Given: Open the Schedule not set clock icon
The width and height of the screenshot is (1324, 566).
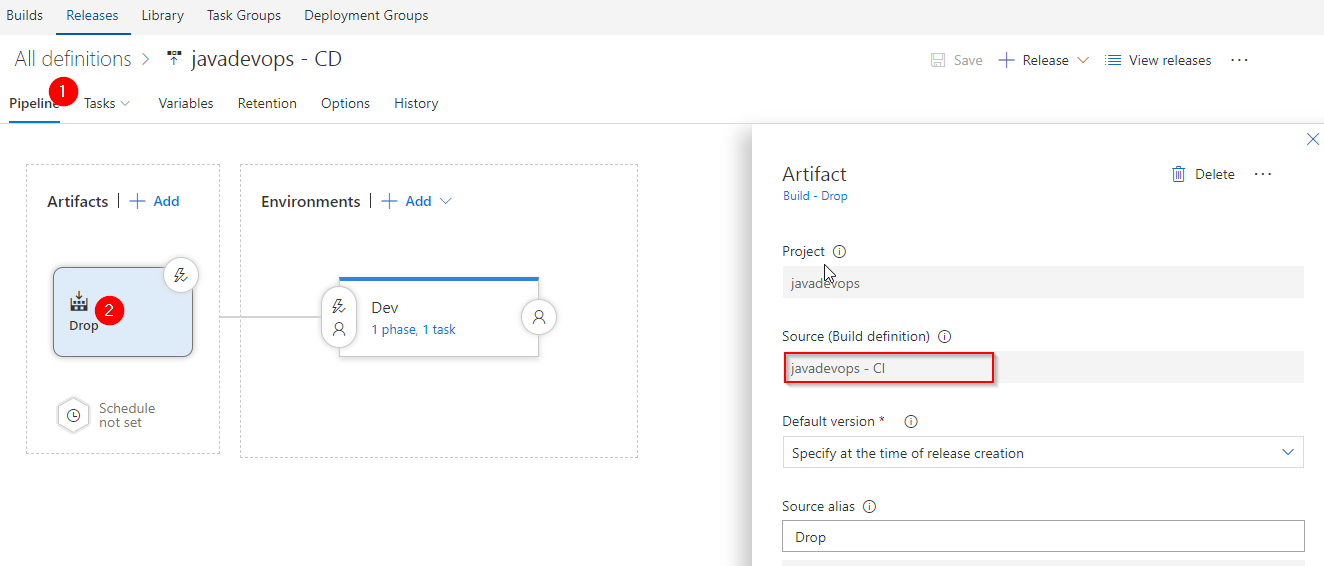Looking at the screenshot, I should click(74, 415).
